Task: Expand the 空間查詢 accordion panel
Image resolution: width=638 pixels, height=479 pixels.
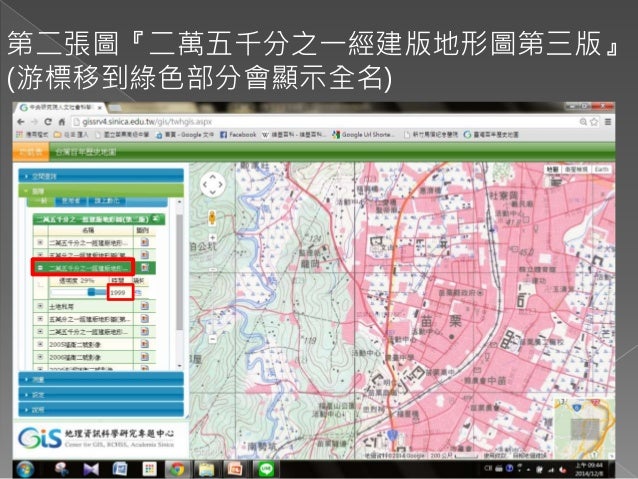Action: (101, 176)
